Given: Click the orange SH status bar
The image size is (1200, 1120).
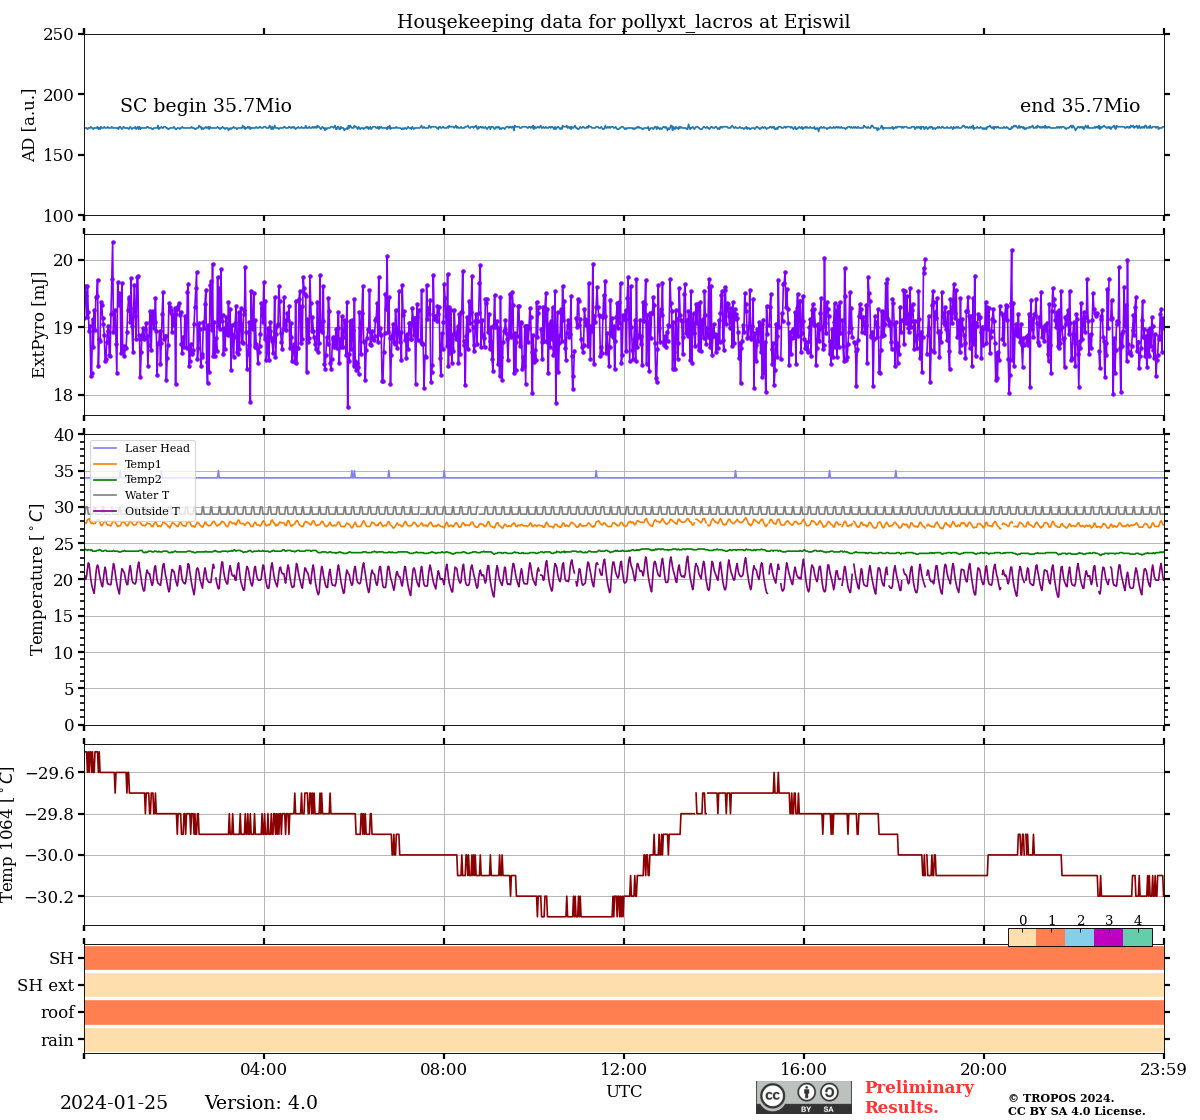Looking at the screenshot, I should [624, 958].
